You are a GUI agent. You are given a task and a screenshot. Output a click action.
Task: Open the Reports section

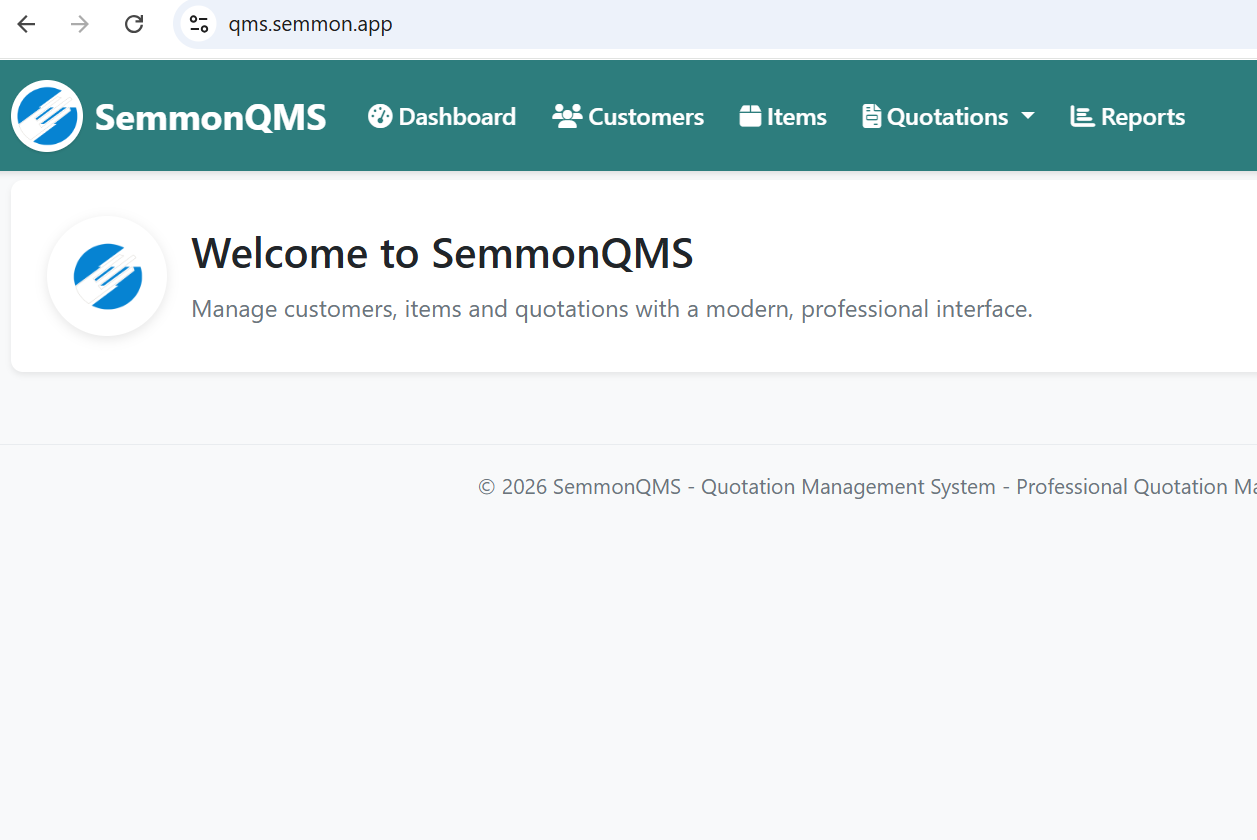point(1142,117)
